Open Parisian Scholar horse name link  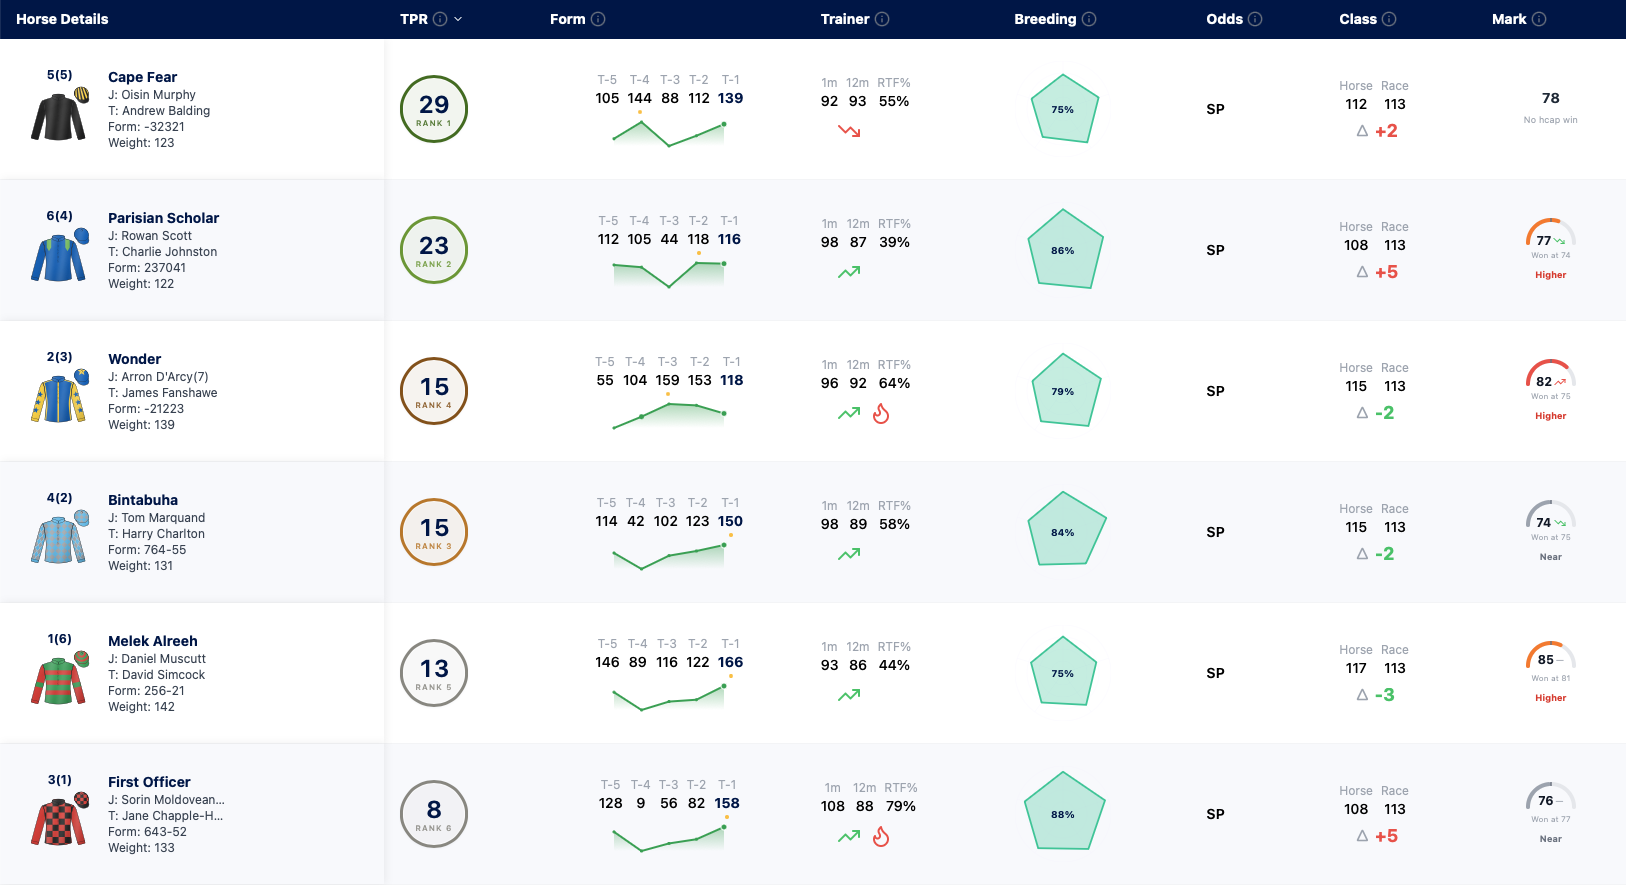point(163,218)
